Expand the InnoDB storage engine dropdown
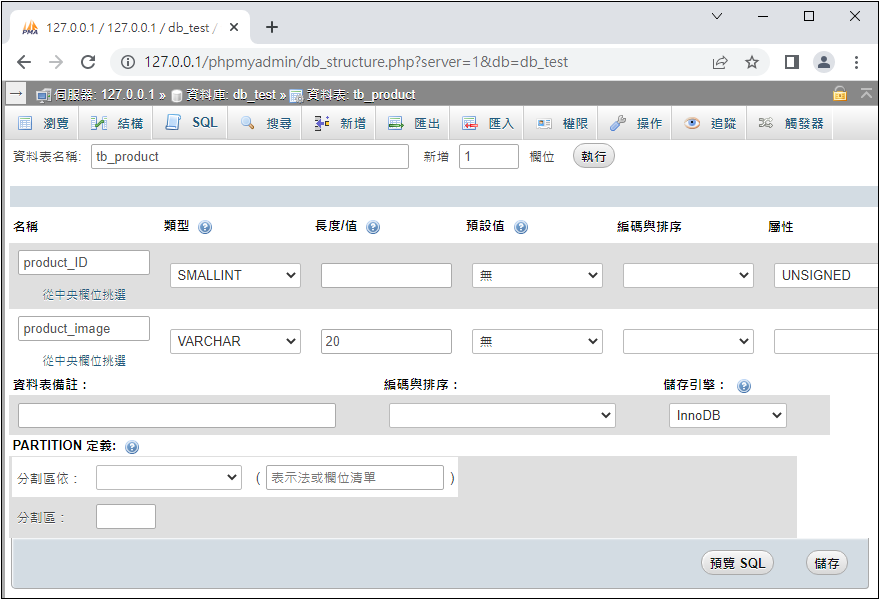Screen dimensions: 880x600 pyautogui.click(x=727, y=415)
